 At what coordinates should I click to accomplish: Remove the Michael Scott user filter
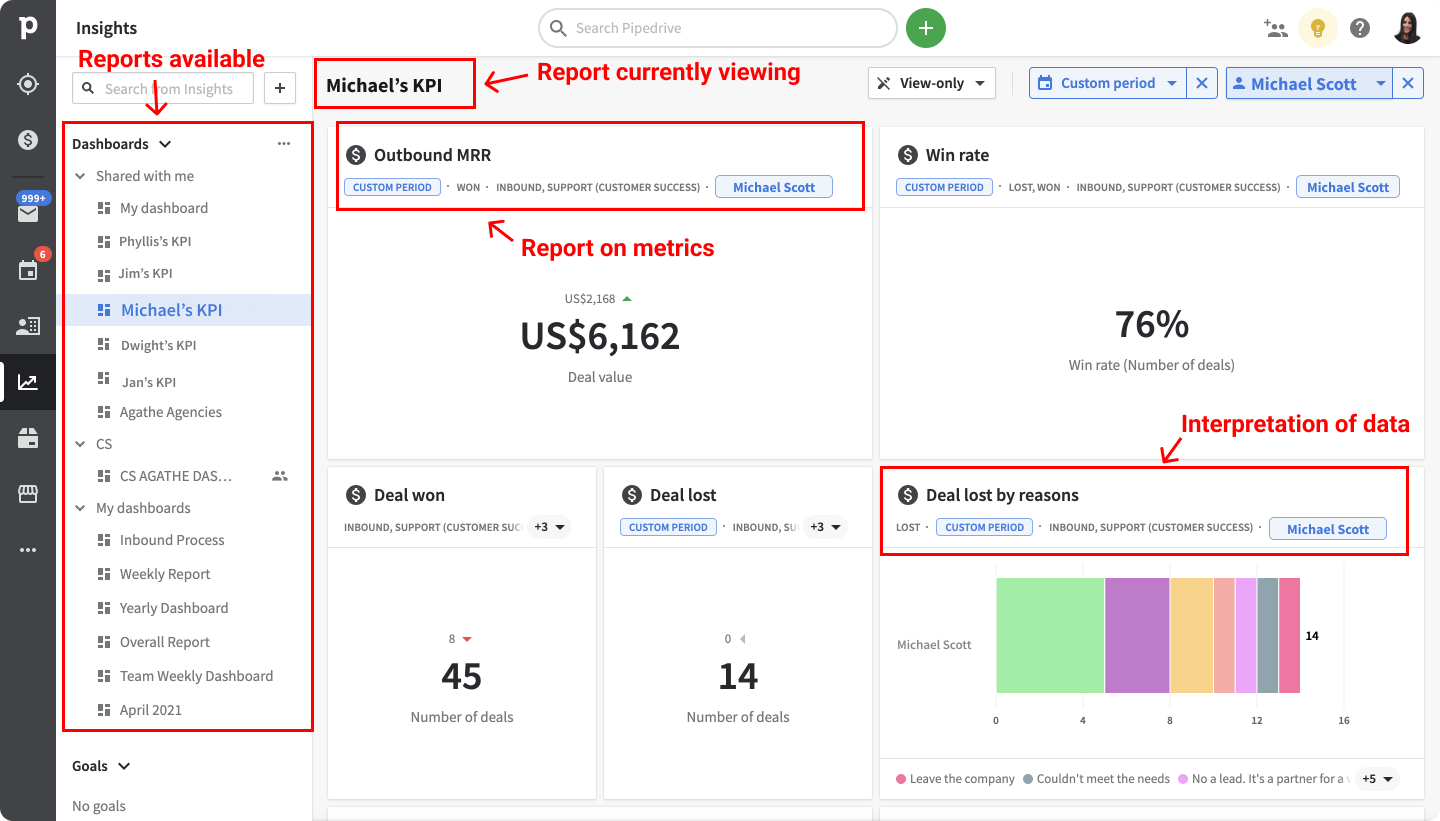[1408, 83]
